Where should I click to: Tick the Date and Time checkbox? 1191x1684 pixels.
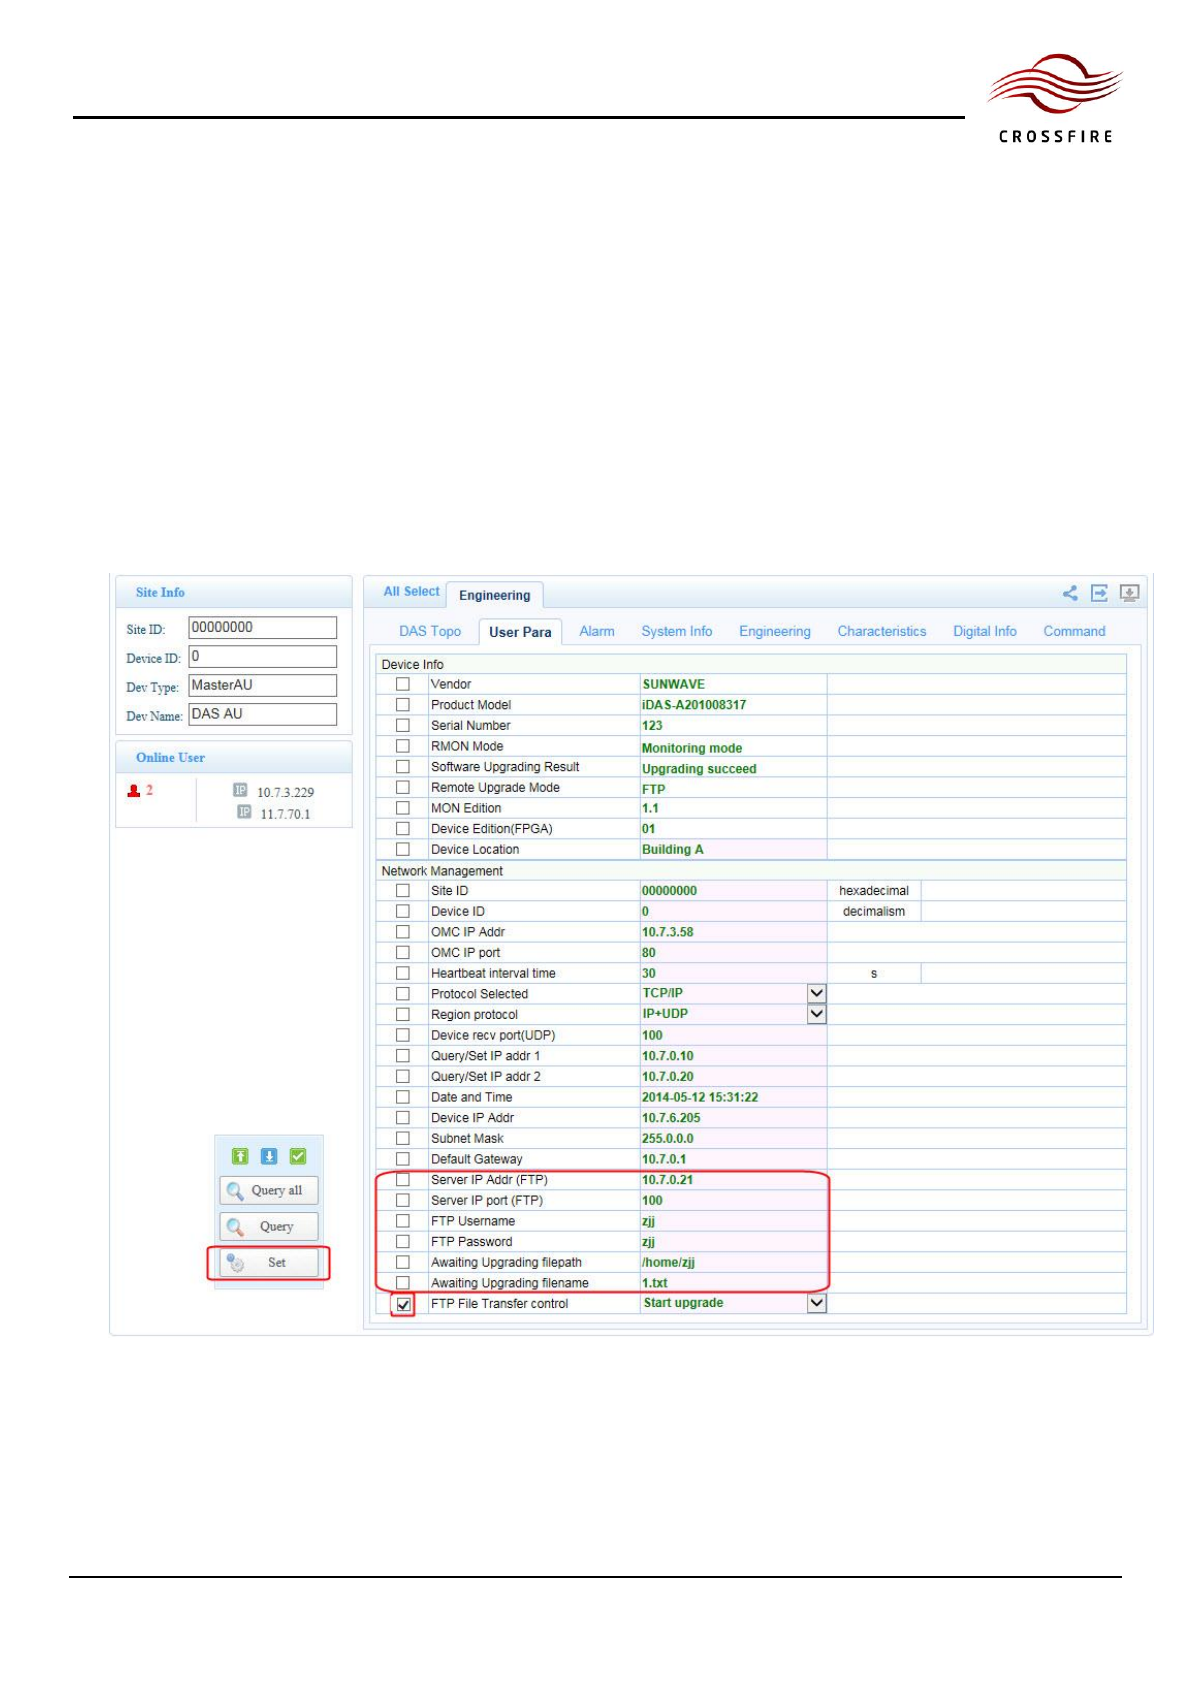pyautogui.click(x=403, y=1097)
